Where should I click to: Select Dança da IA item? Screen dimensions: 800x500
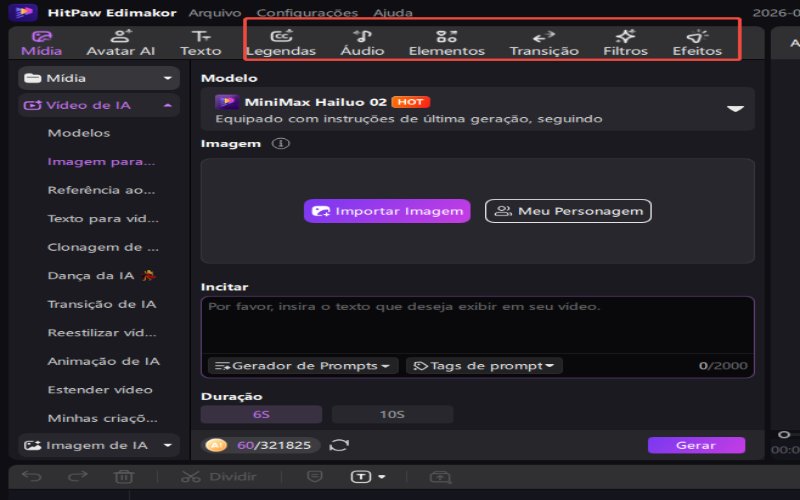tap(101, 276)
